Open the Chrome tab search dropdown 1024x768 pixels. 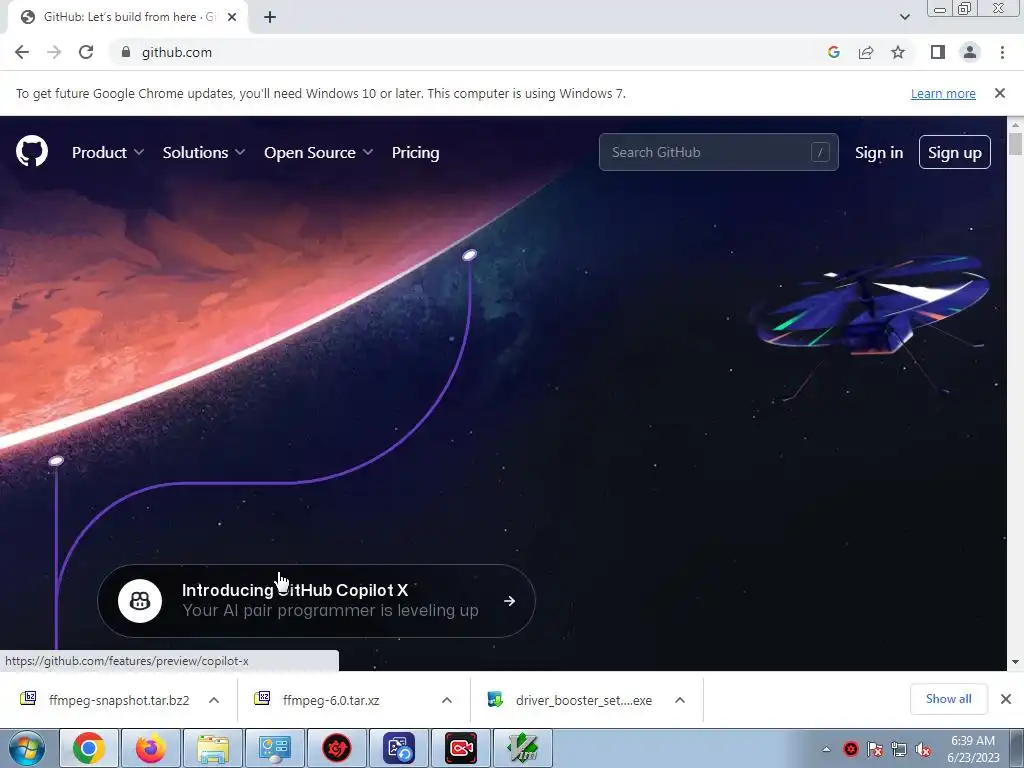(x=904, y=17)
